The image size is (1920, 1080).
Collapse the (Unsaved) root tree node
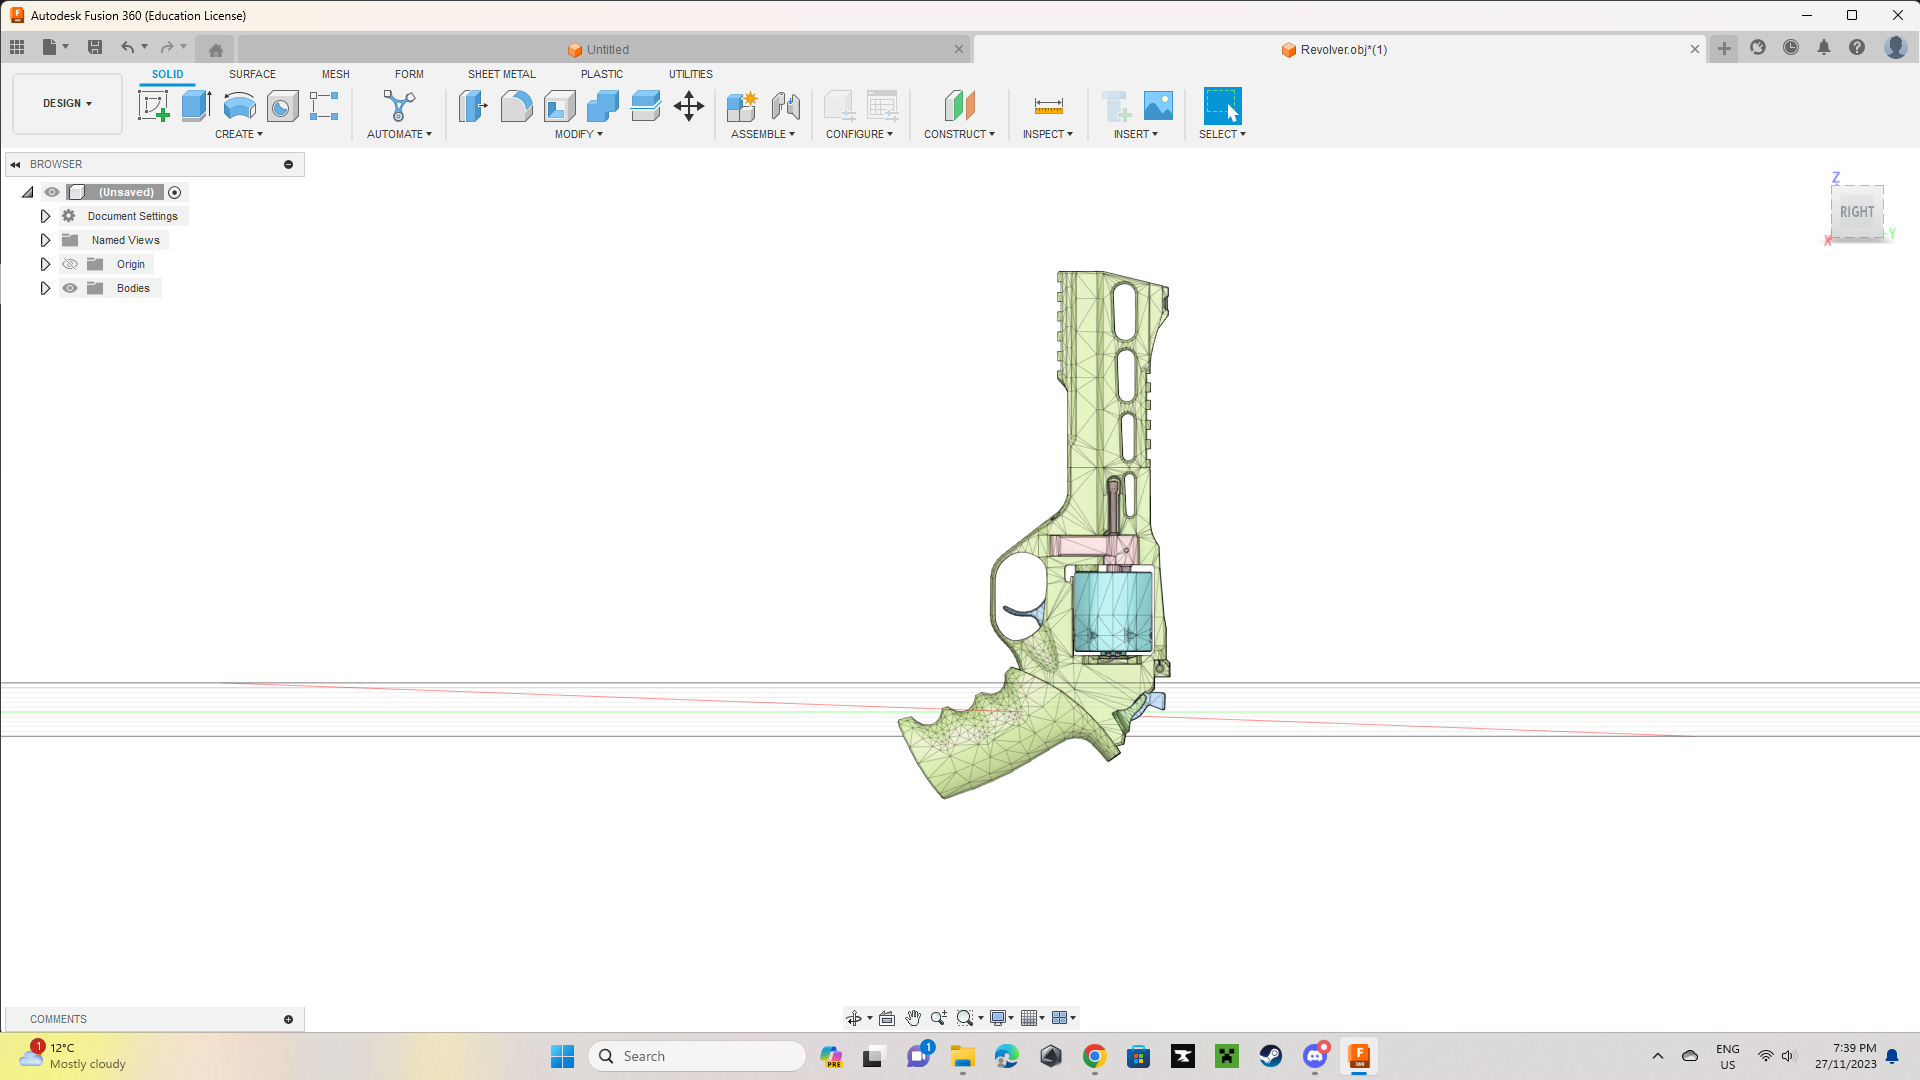pos(28,192)
